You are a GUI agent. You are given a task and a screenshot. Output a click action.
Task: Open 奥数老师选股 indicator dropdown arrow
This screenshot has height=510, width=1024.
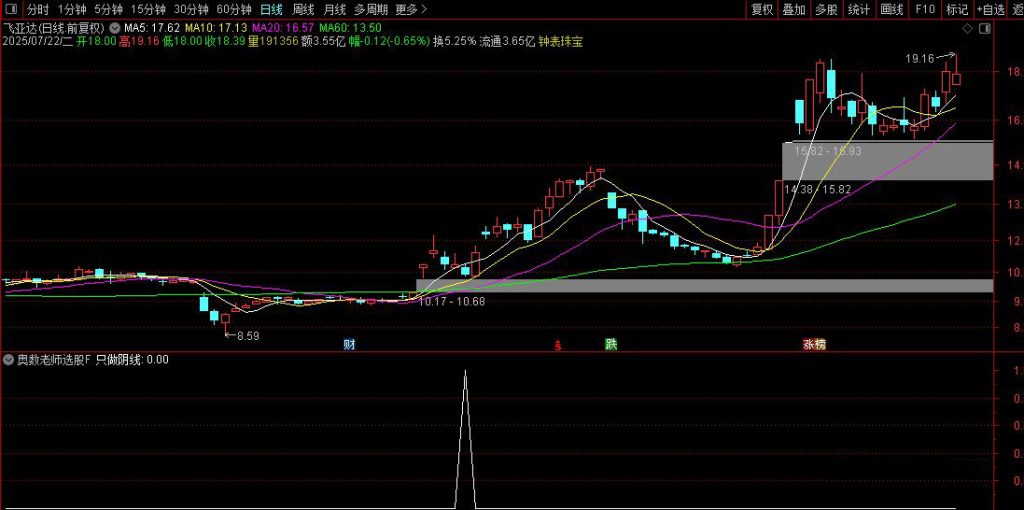click(x=9, y=359)
